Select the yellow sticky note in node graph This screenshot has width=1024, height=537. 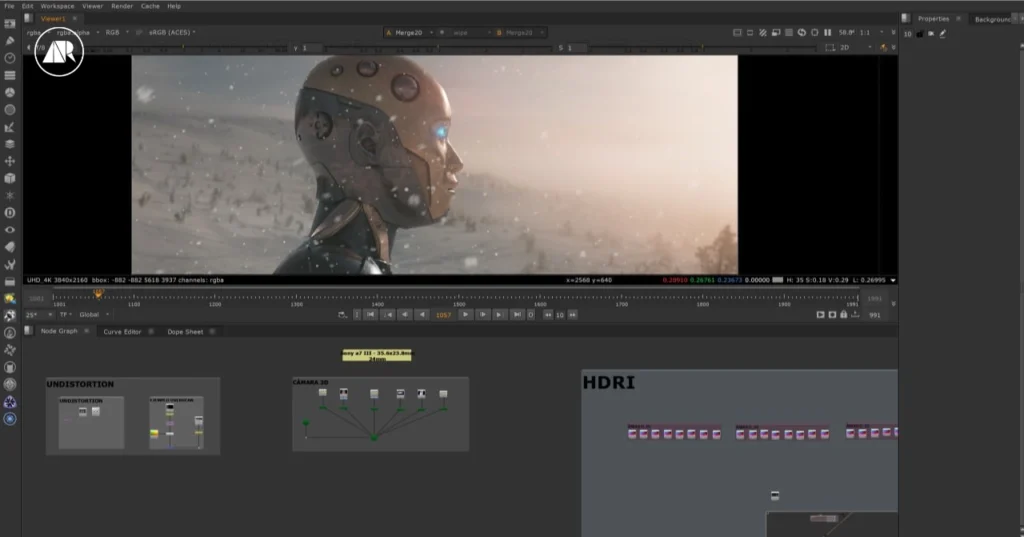[377, 355]
